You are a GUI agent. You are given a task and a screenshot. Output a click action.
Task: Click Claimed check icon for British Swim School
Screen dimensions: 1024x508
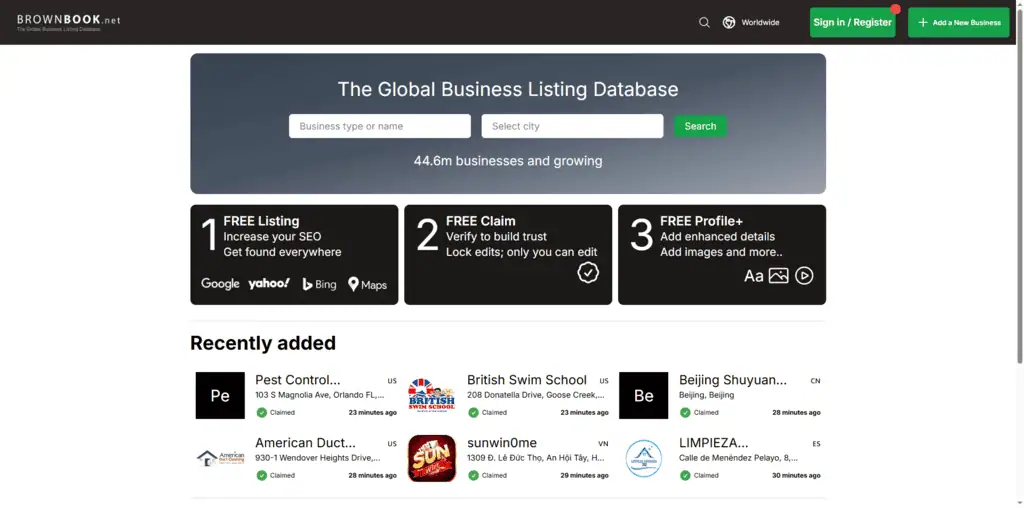[473, 413]
